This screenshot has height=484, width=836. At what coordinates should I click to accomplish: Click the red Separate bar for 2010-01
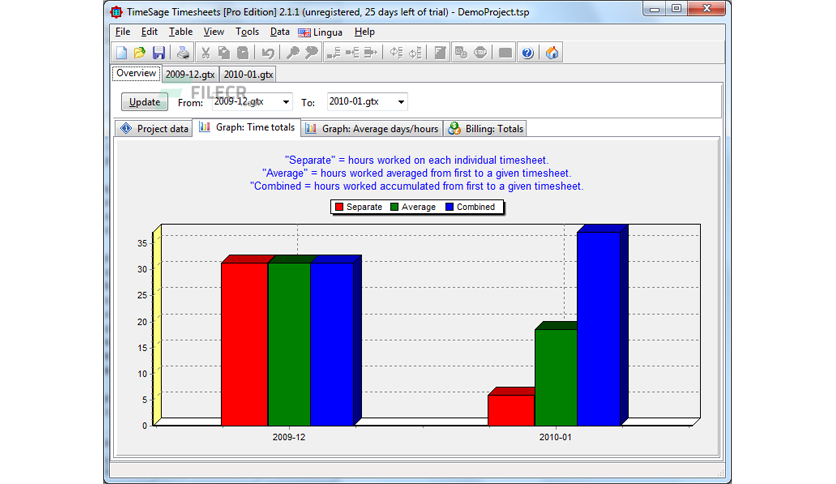(511, 410)
